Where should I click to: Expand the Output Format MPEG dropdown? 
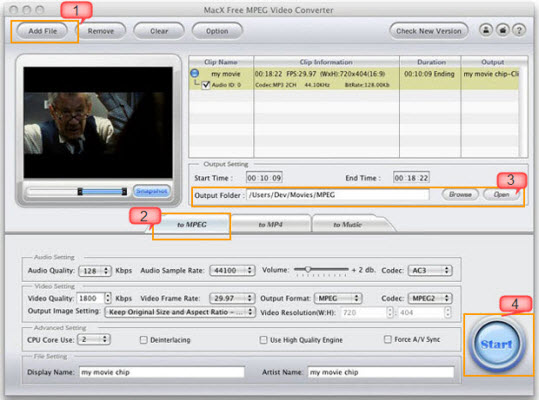tap(338, 298)
